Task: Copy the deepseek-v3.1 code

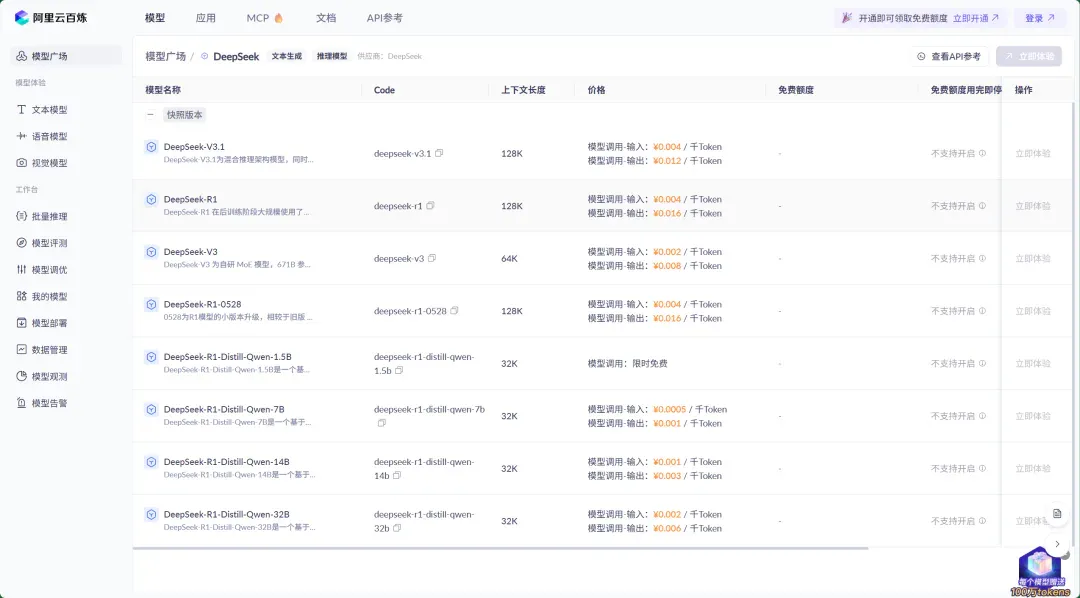Action: [x=439, y=153]
